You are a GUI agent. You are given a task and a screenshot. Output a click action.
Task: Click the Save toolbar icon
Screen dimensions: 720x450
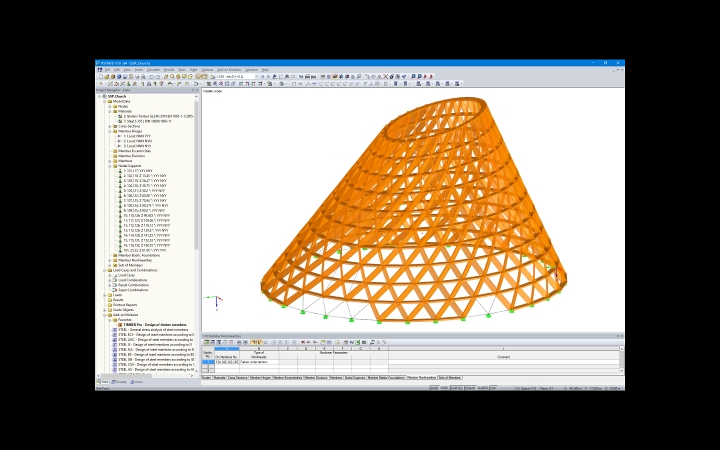[125, 77]
